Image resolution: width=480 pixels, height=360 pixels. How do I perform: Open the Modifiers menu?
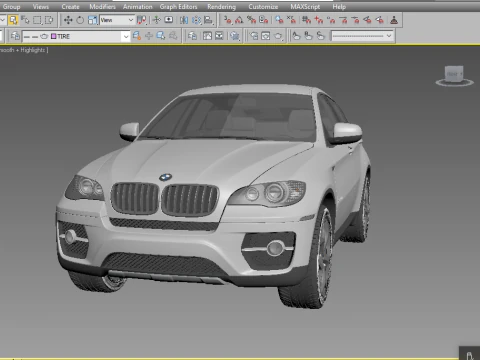102,7
